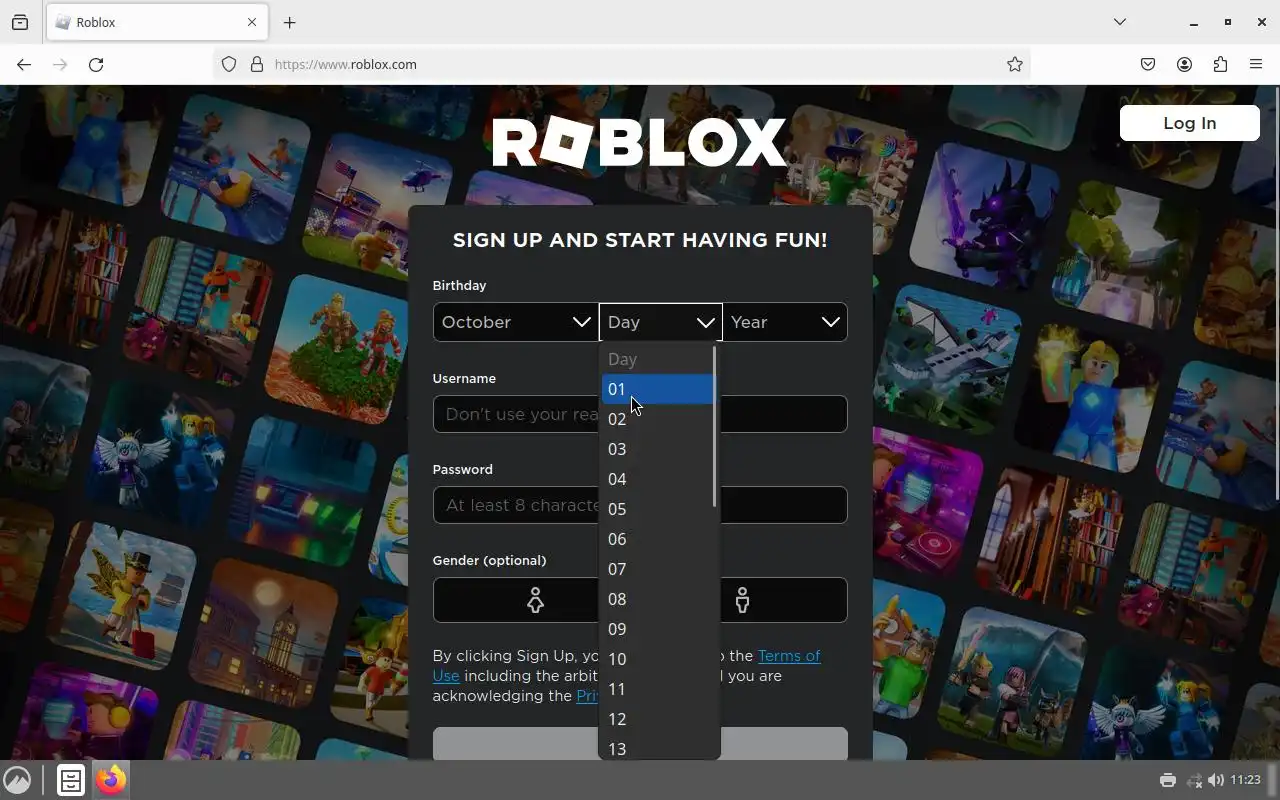1280x800 pixels.
Task: Click the Firefox taskbar icon
Action: point(111,780)
